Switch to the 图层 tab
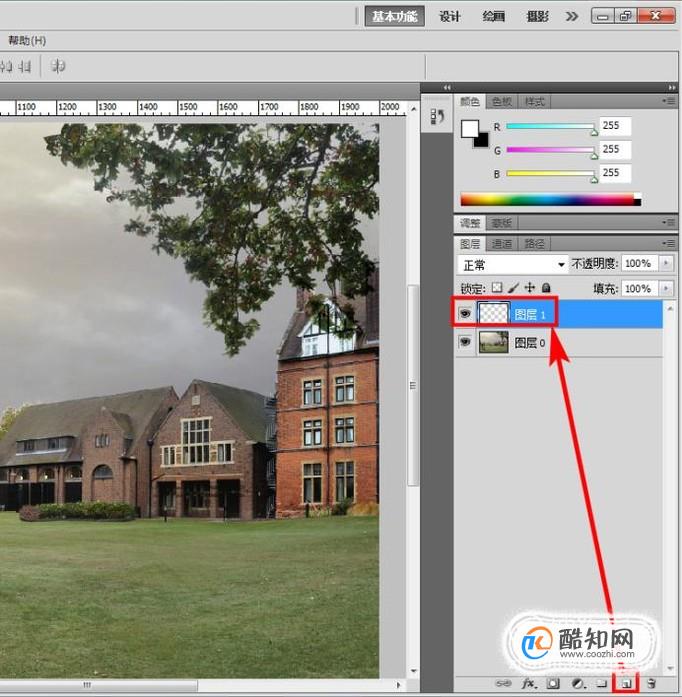682x697 pixels. pos(469,244)
